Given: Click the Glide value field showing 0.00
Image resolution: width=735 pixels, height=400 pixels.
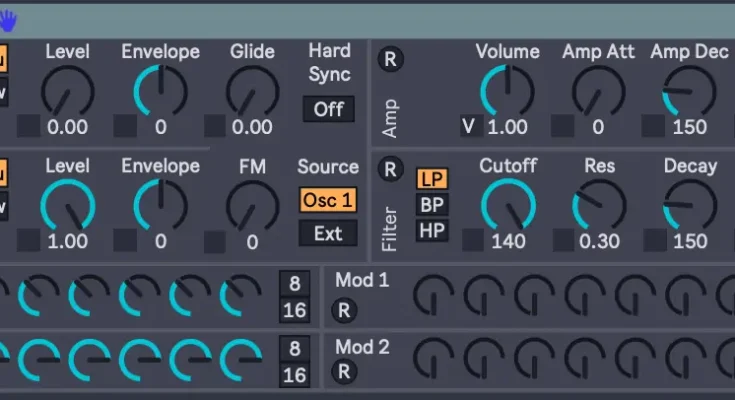Looking at the screenshot, I should [251, 127].
